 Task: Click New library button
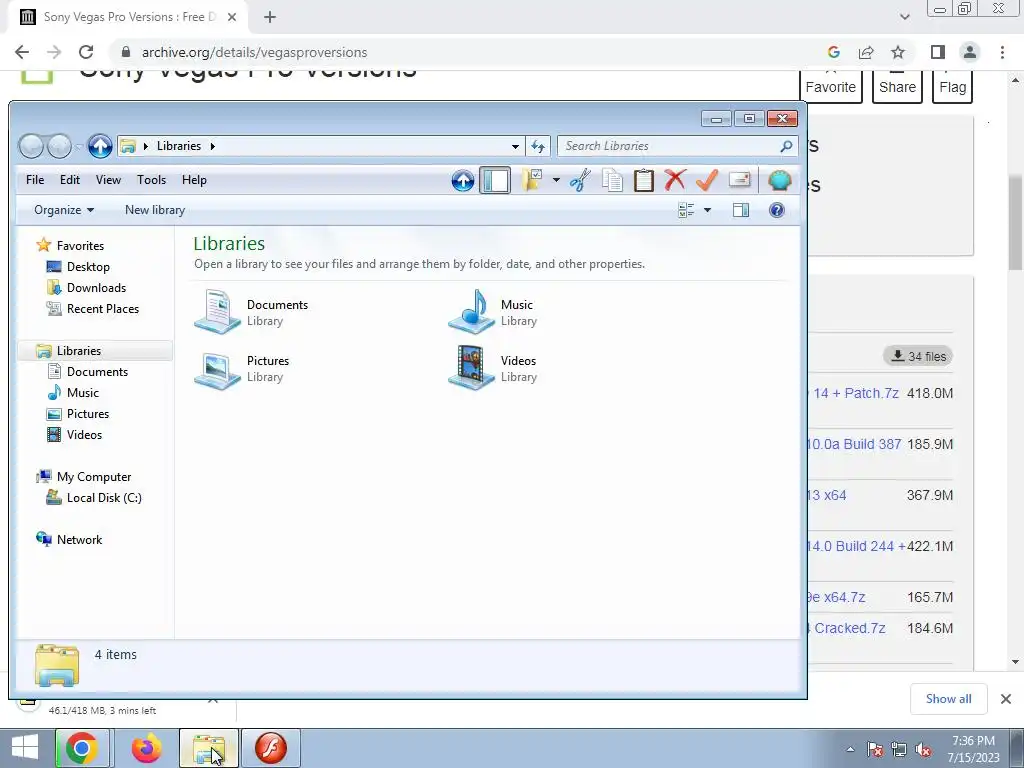155,210
